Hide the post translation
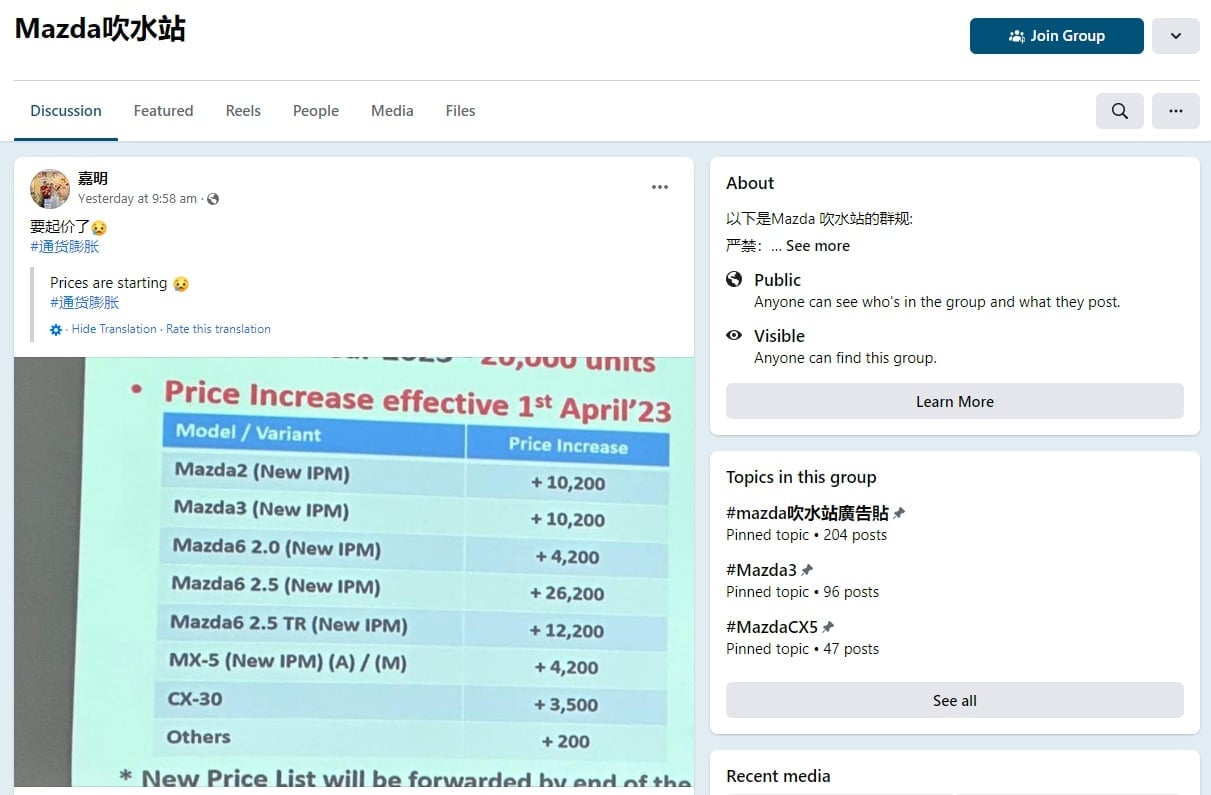Image resolution: width=1211 pixels, height=795 pixels. pyautogui.click(x=114, y=329)
